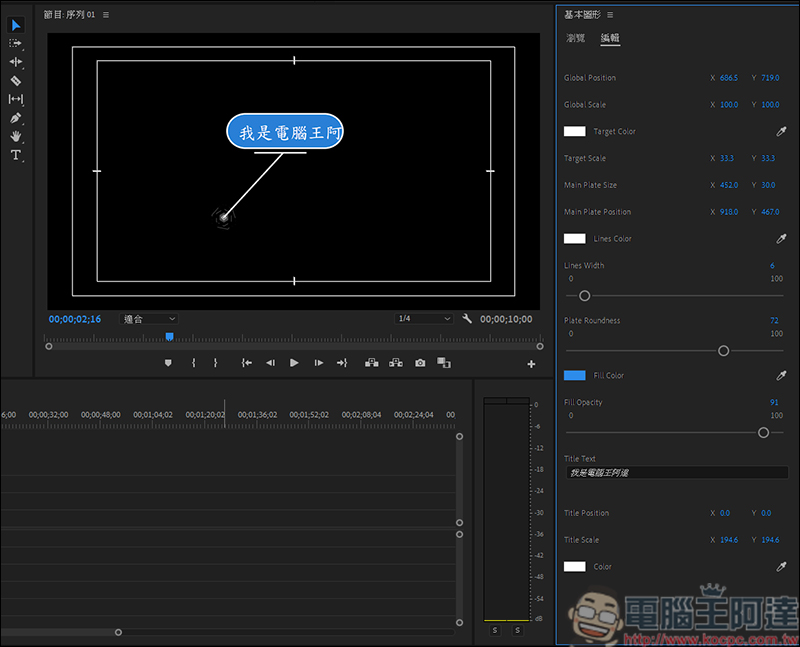Select the Selection arrow tool

(x=16, y=24)
